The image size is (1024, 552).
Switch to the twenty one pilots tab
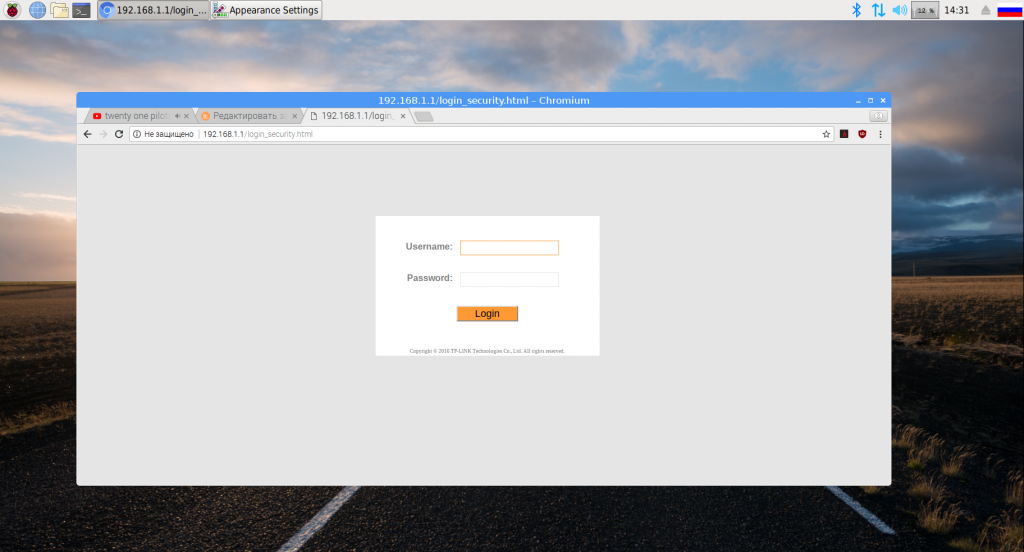136,116
